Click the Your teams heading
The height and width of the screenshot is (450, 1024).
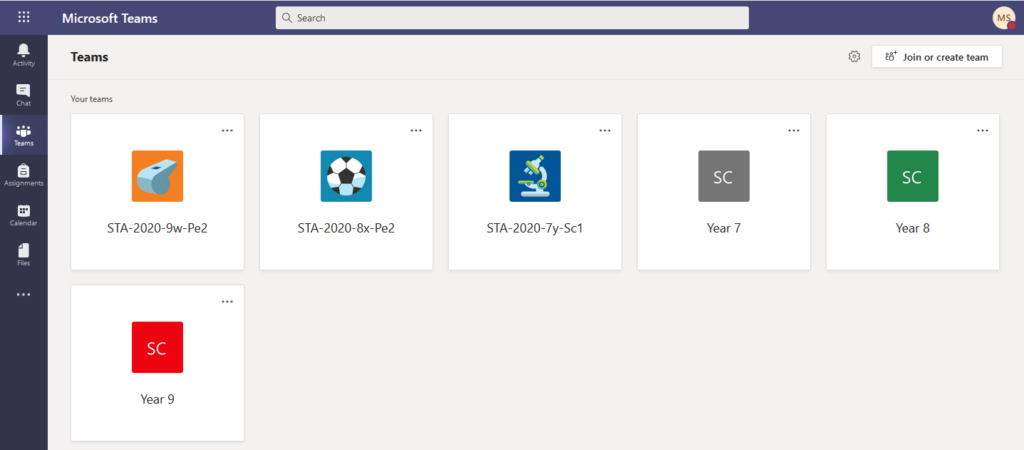[x=91, y=99]
